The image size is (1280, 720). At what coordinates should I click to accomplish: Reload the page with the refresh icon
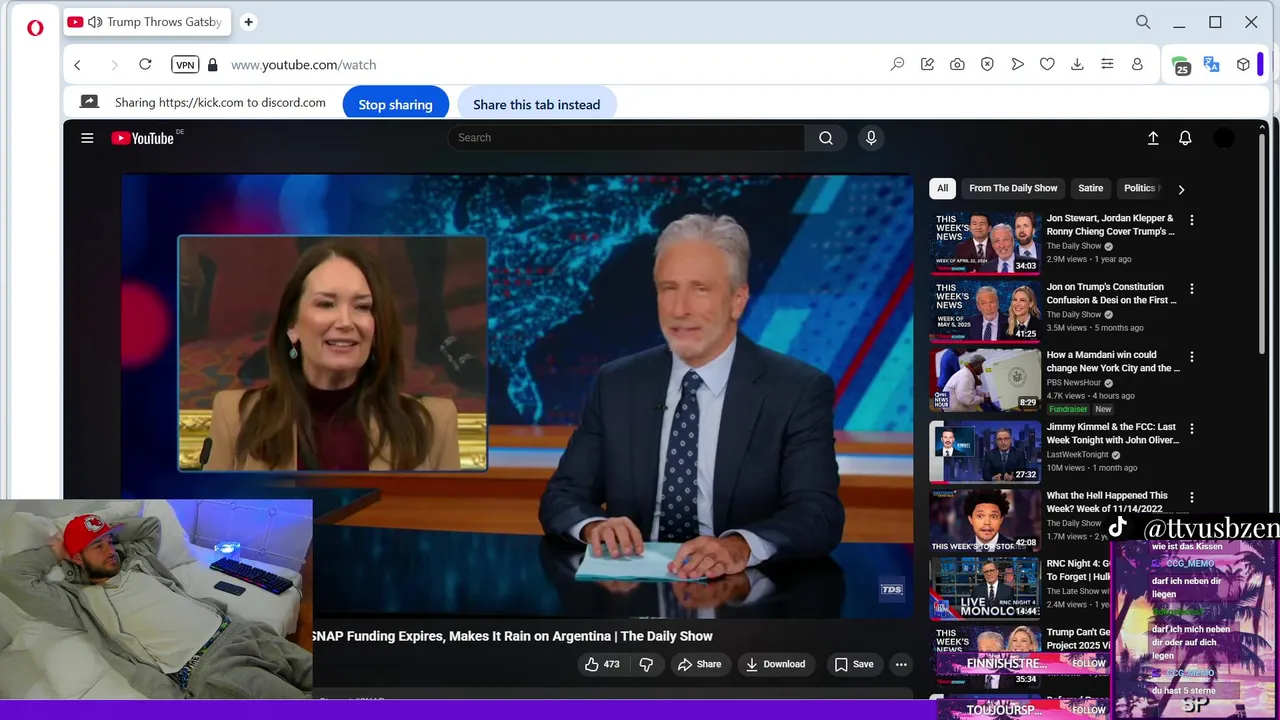(145, 64)
